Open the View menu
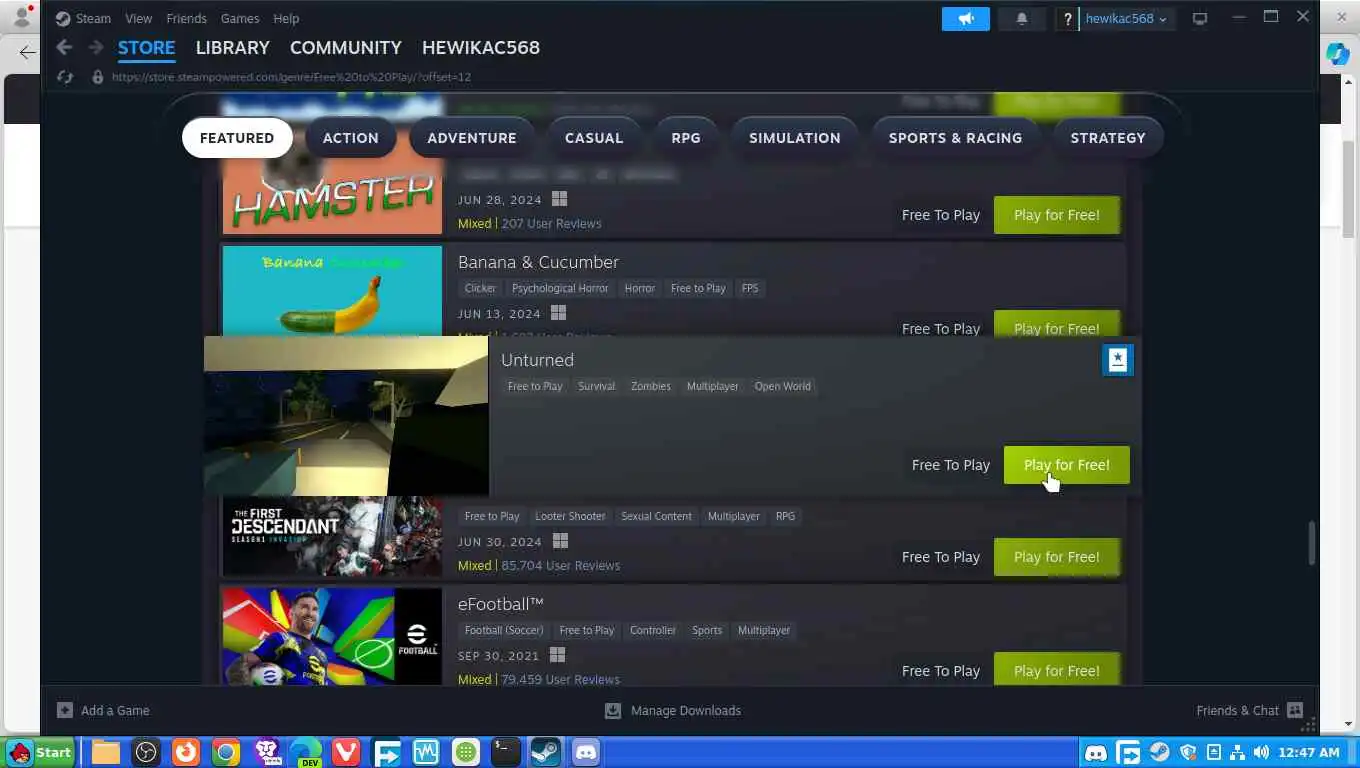This screenshot has height=768, width=1360. pyautogui.click(x=139, y=18)
